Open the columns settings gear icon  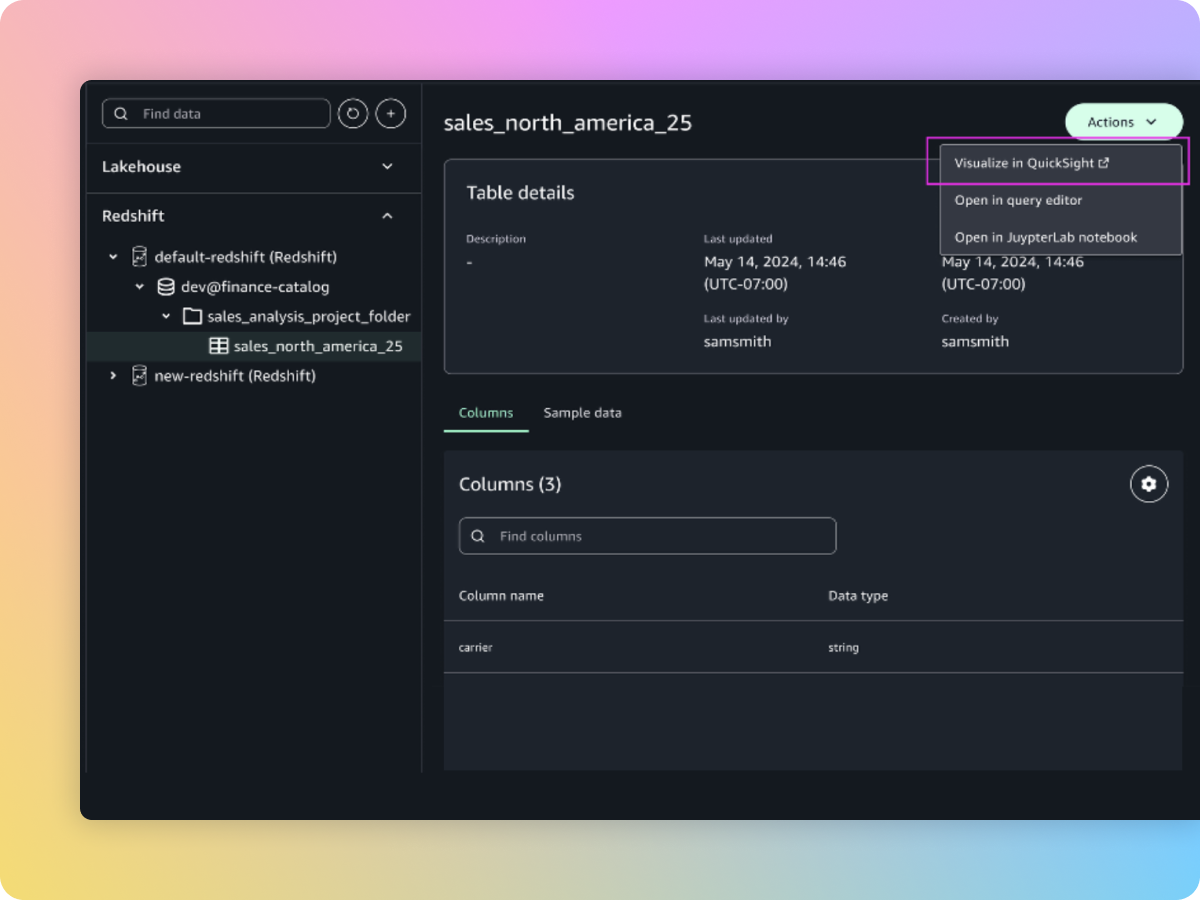[x=1149, y=484]
